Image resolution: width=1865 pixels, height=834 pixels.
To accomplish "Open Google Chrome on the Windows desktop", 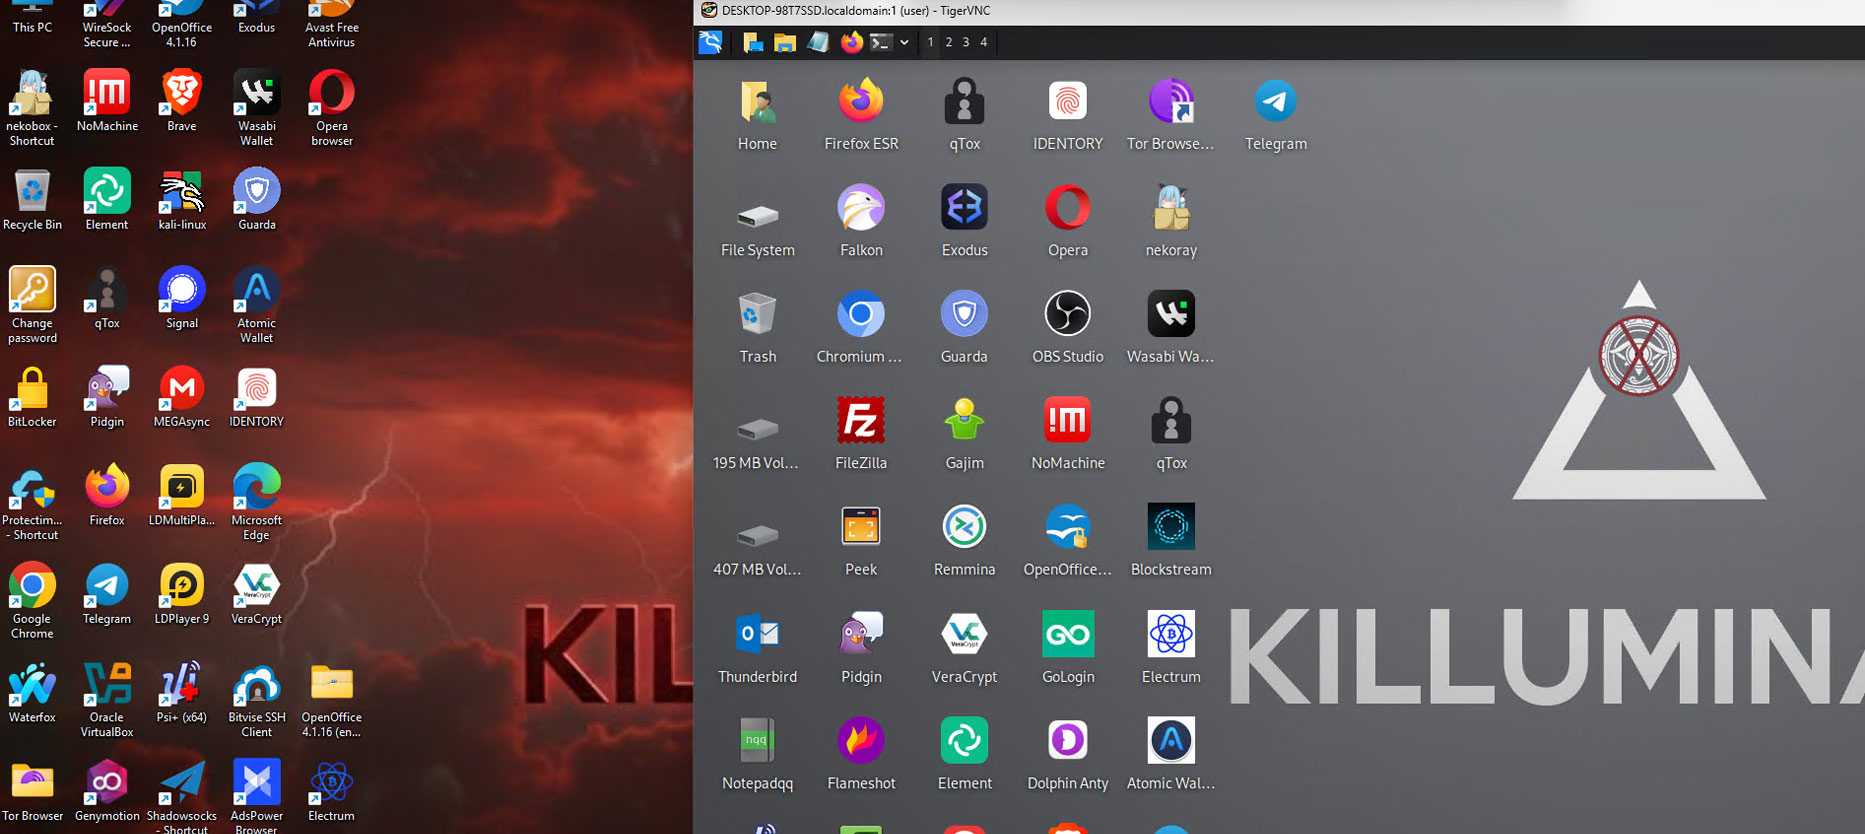I will [32, 600].
